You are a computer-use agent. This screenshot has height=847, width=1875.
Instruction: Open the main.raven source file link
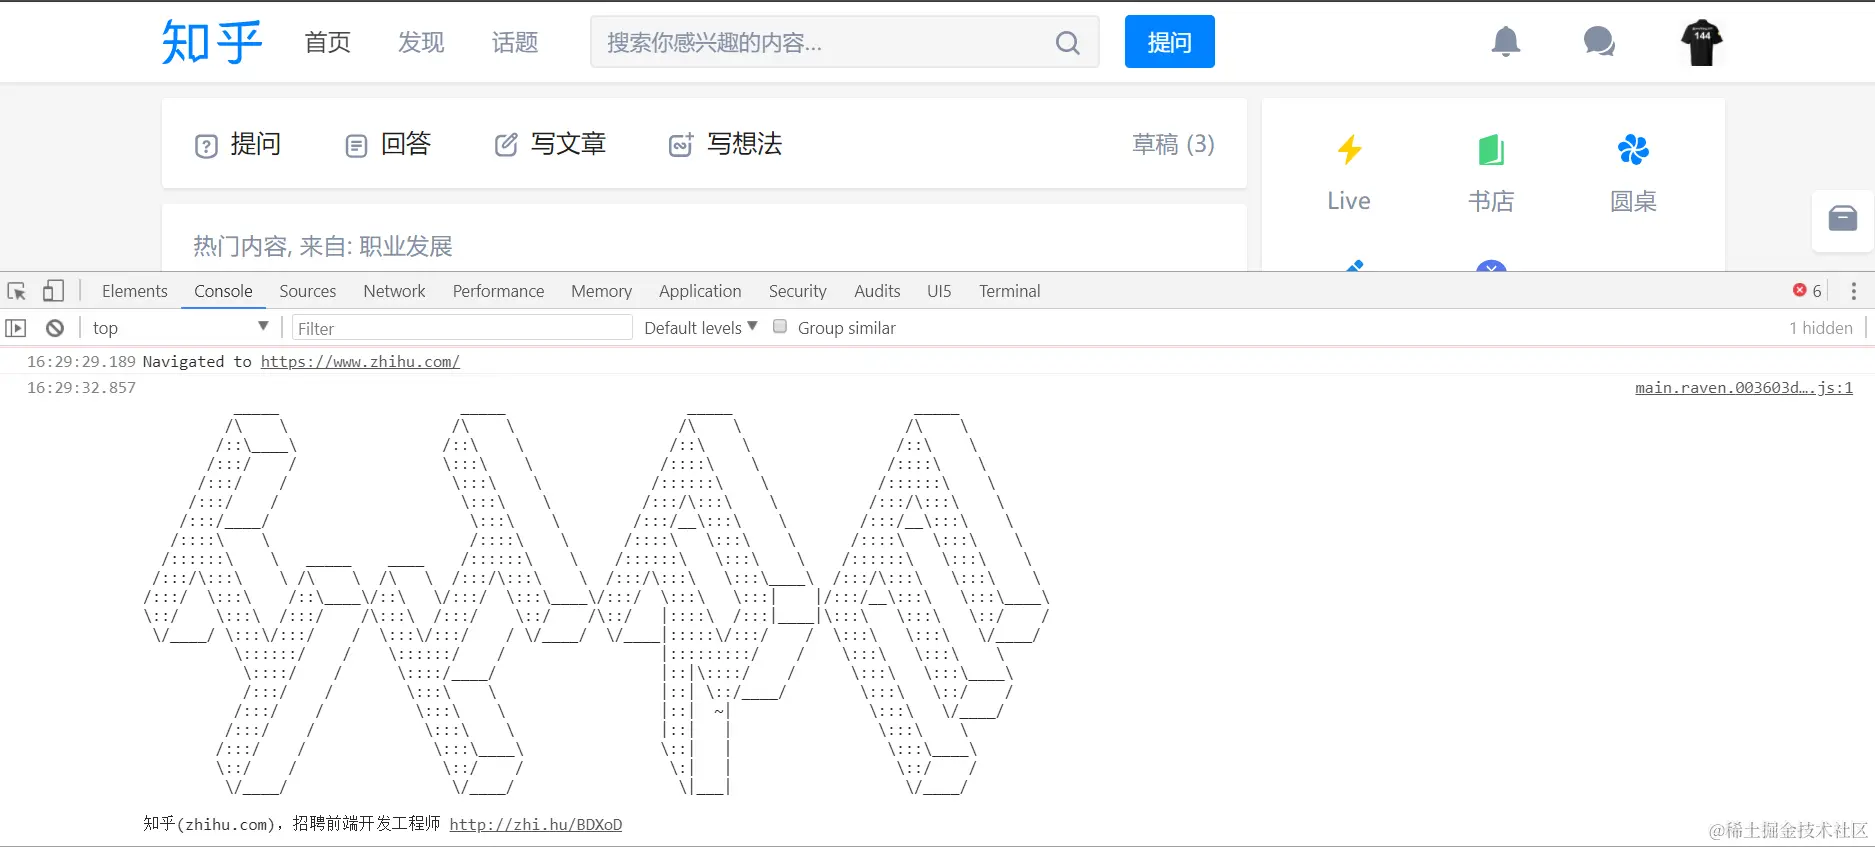pos(1743,388)
